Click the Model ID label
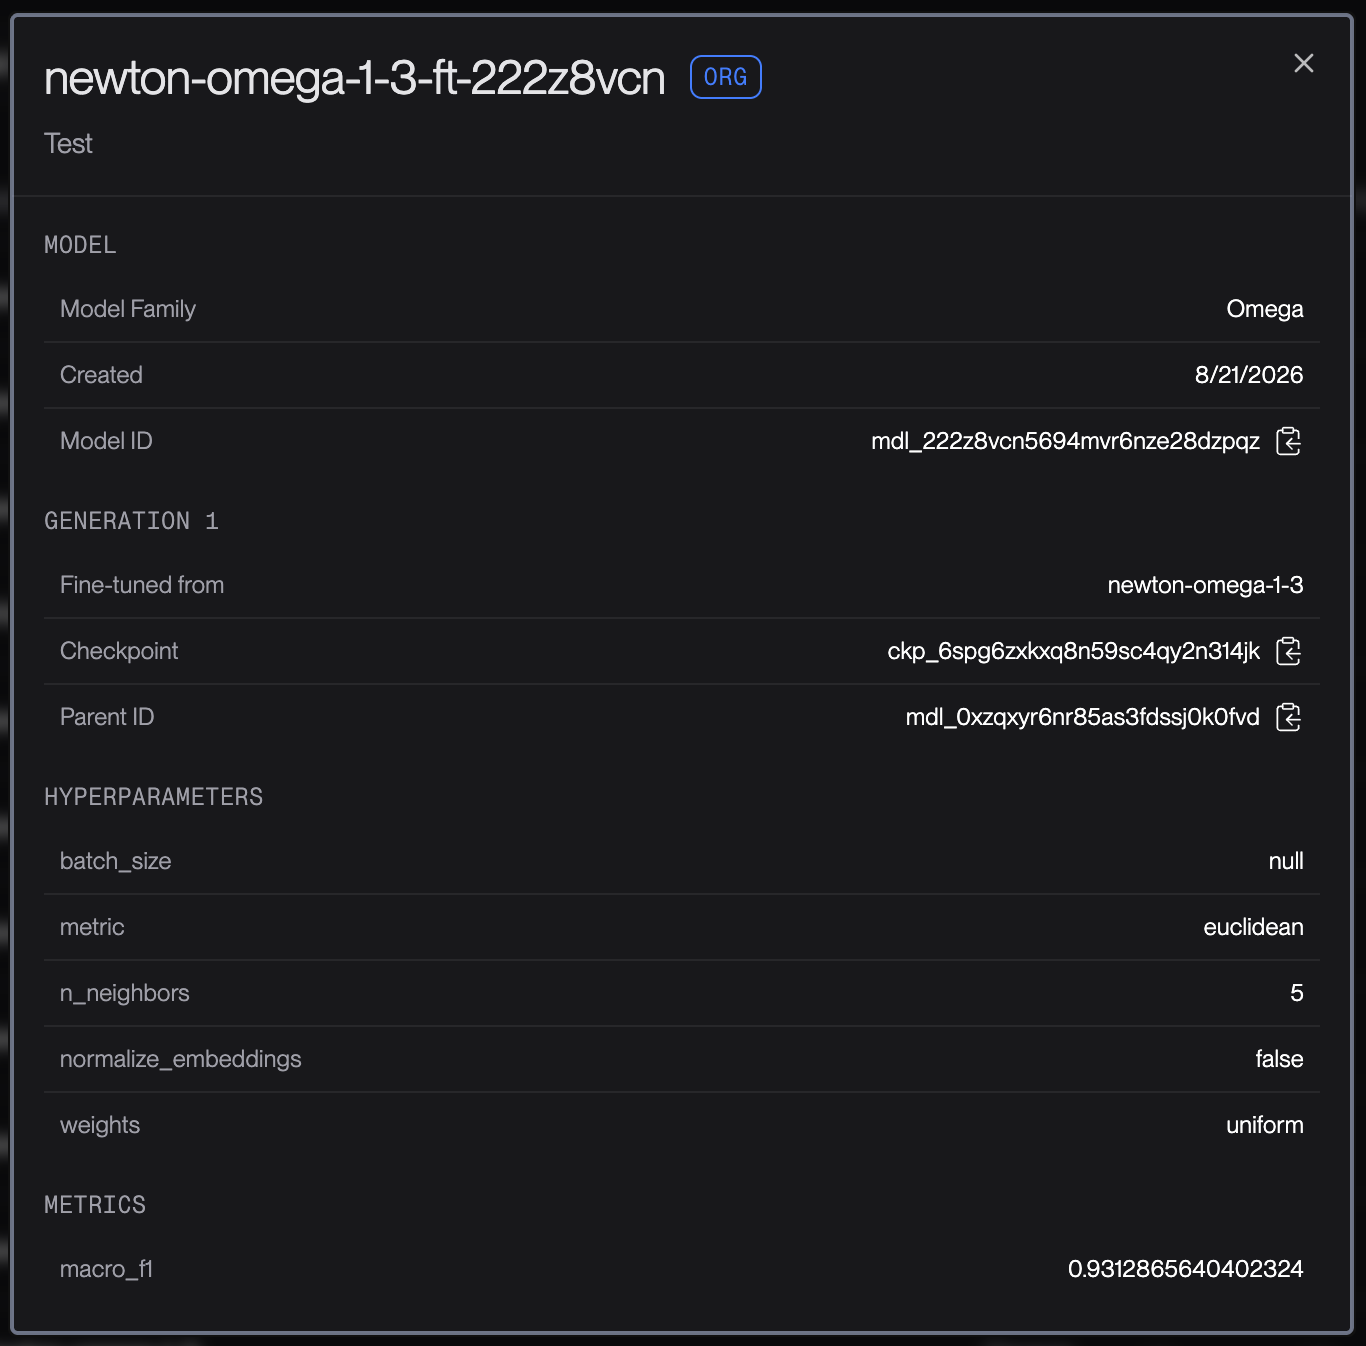1366x1346 pixels. [106, 441]
